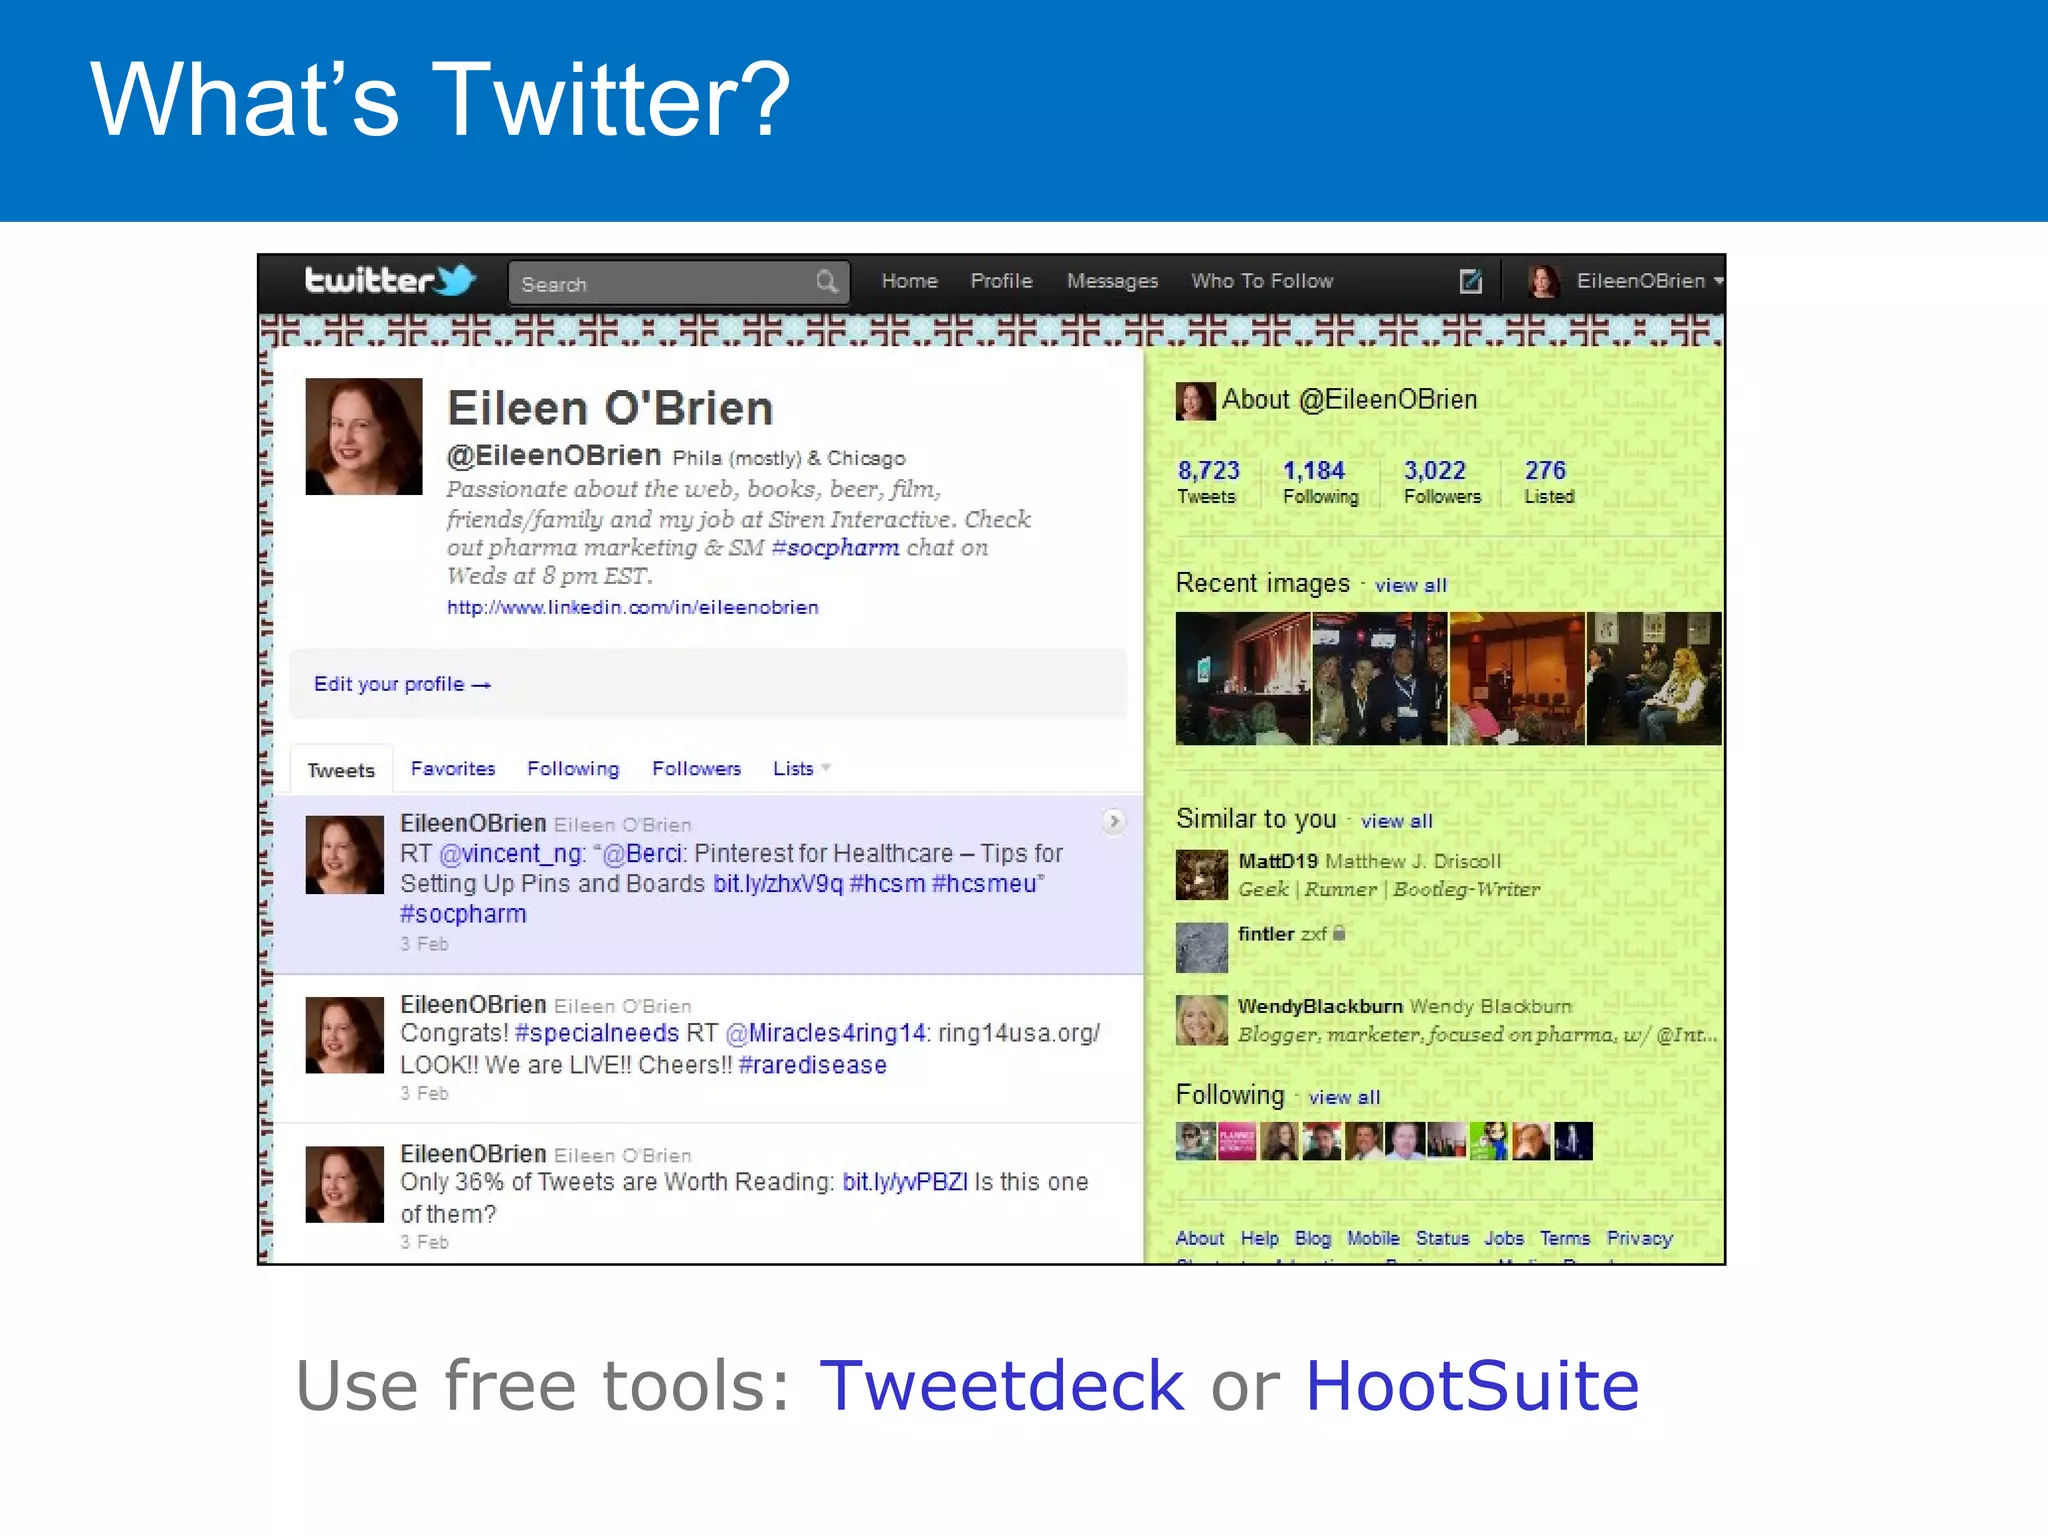Screen dimensions: 2048x1536
Task: Open the second recent image thumbnail
Action: tap(1380, 679)
